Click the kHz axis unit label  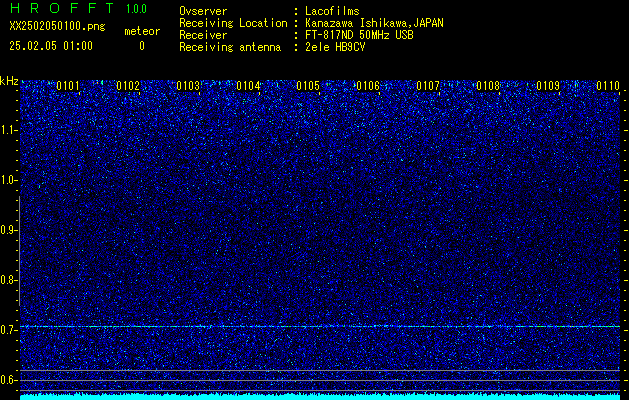coord(9,81)
